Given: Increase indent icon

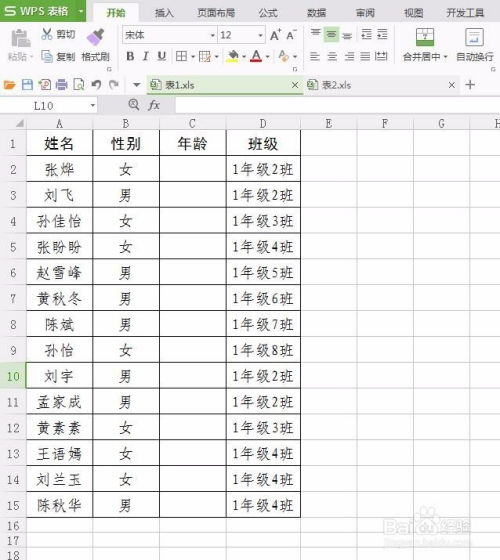Looking at the screenshot, I should [382, 34].
